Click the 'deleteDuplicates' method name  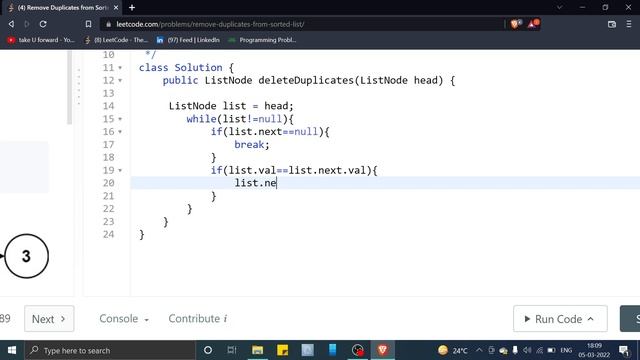click(306, 80)
